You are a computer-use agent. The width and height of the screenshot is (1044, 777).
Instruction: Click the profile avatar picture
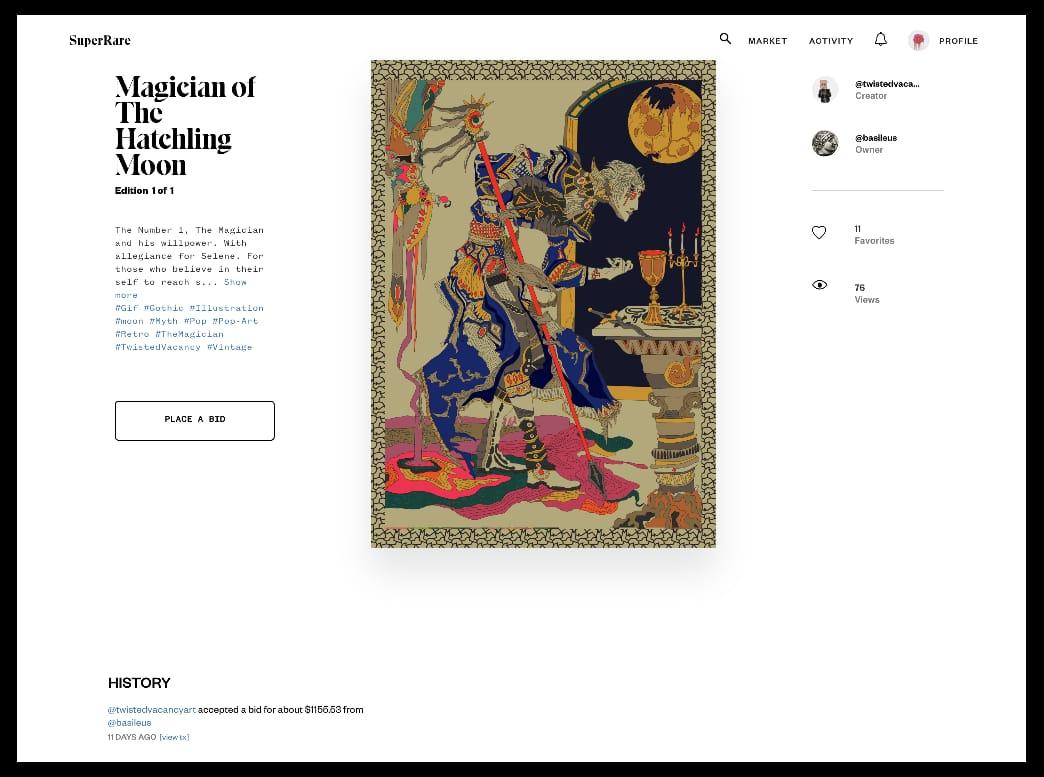coord(918,41)
